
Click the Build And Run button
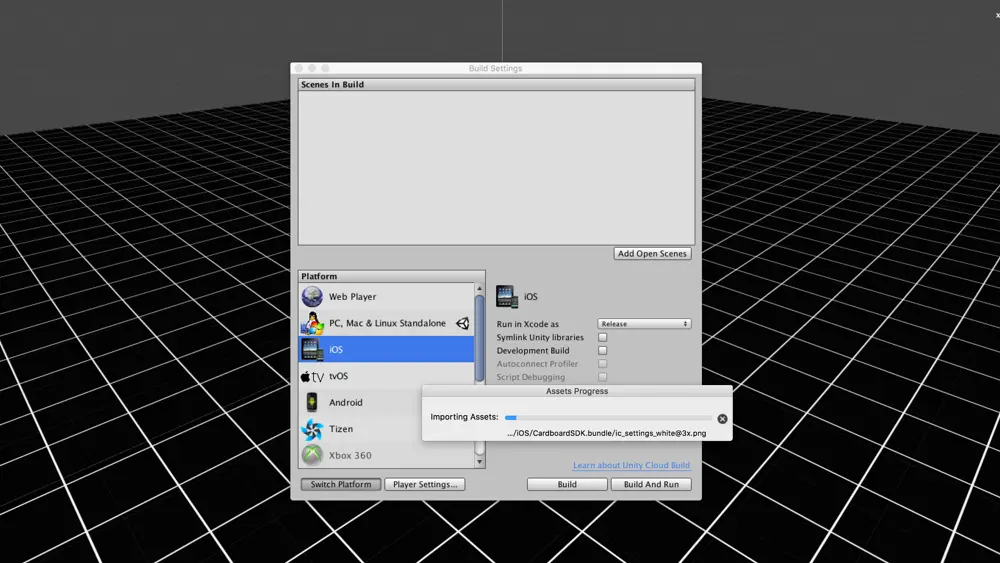pyautogui.click(x=651, y=485)
